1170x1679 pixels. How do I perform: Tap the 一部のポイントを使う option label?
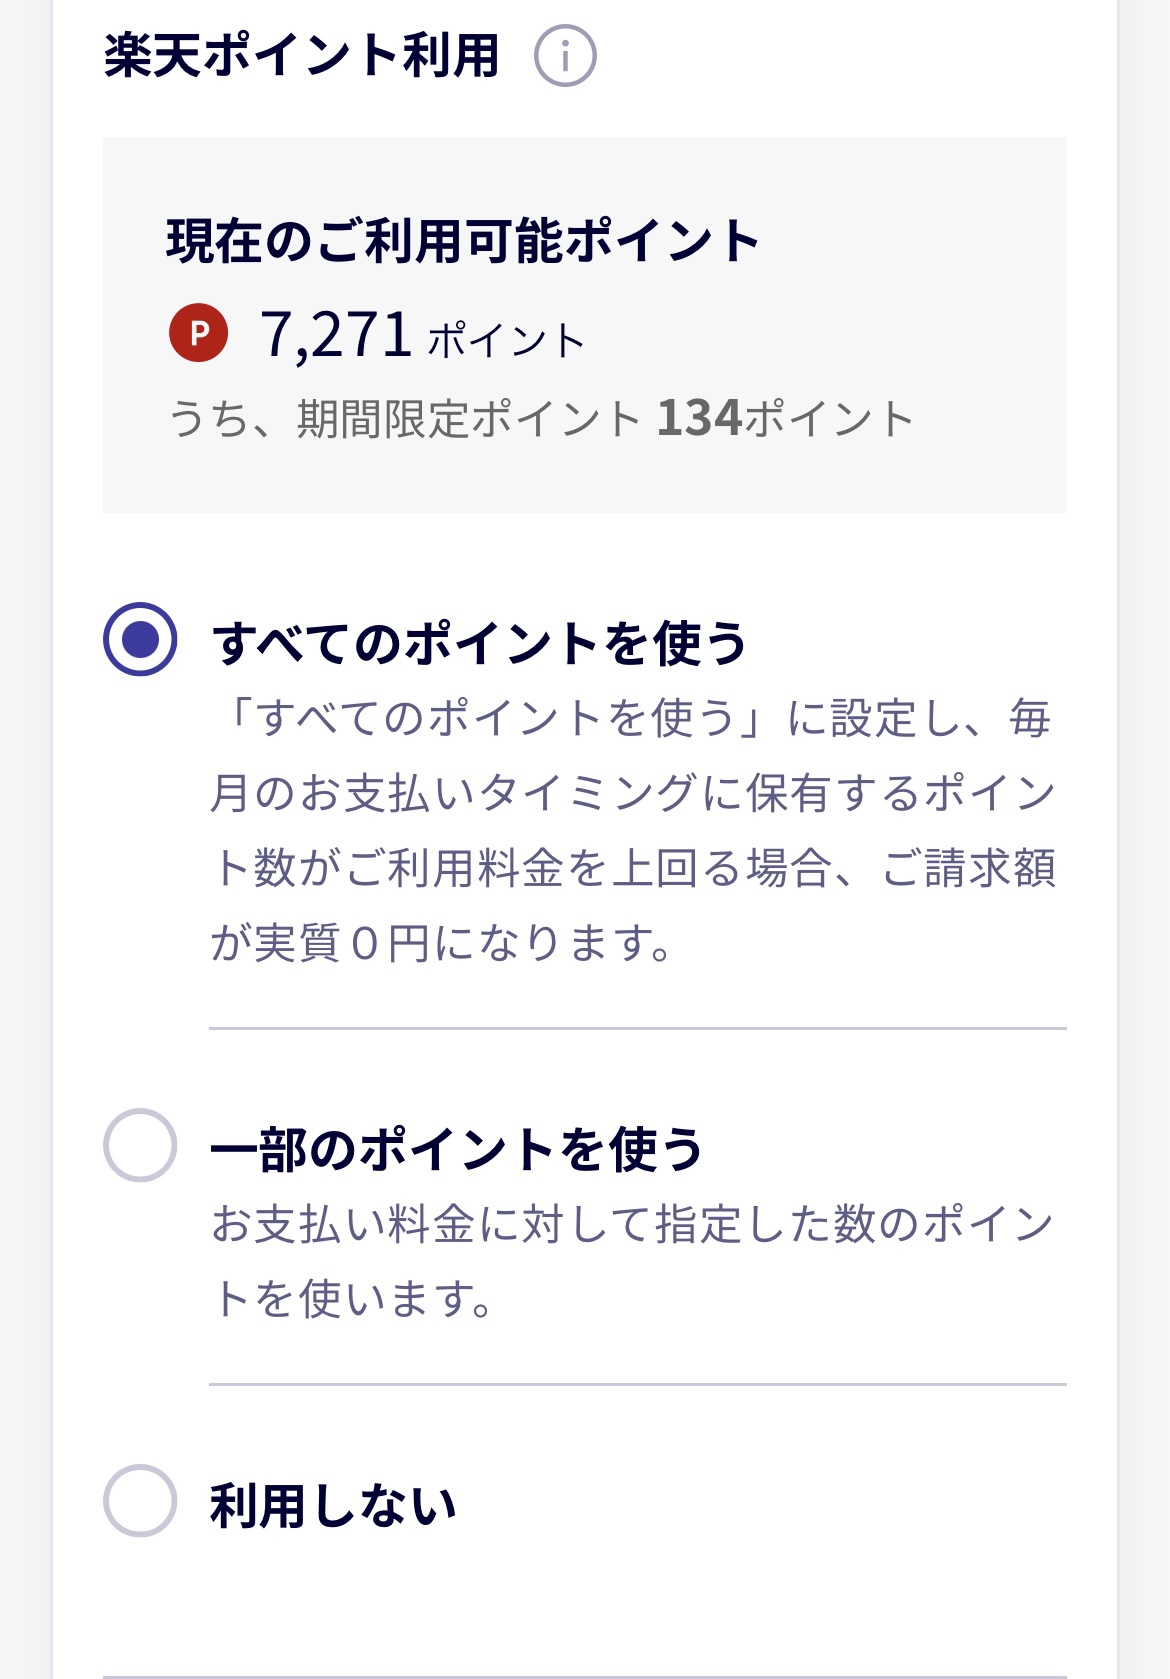(x=457, y=1149)
